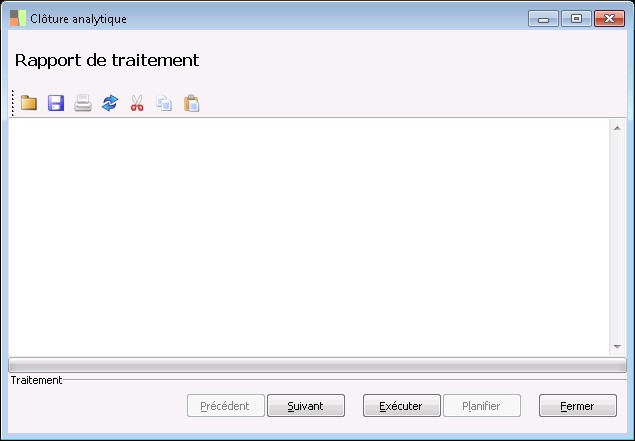The height and width of the screenshot is (441, 635).
Task: Save the report with the floppy disk icon
Action: (56, 103)
